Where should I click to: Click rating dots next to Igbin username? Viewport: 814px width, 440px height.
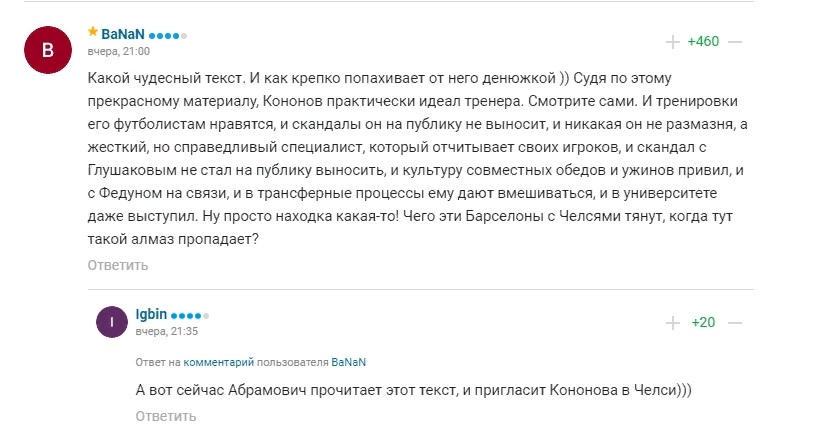tap(189, 315)
